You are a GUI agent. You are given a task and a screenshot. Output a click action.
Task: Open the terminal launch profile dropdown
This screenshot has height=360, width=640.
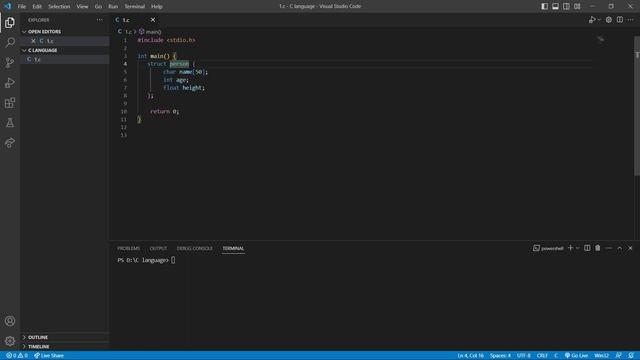tap(578, 248)
